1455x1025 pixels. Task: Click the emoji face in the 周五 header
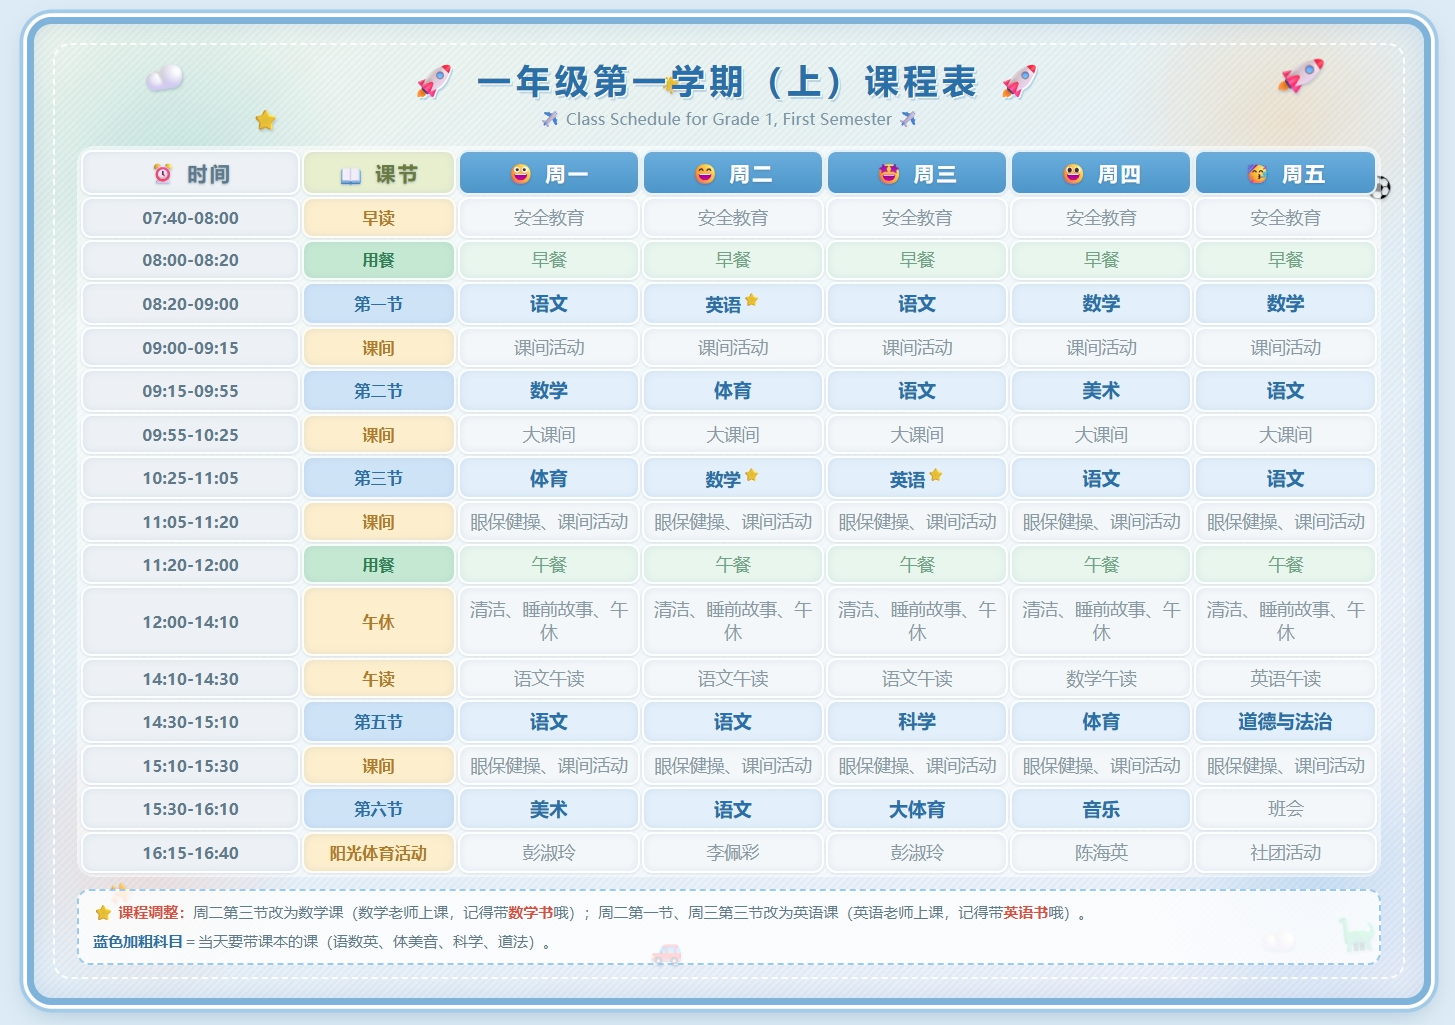(x=1257, y=174)
